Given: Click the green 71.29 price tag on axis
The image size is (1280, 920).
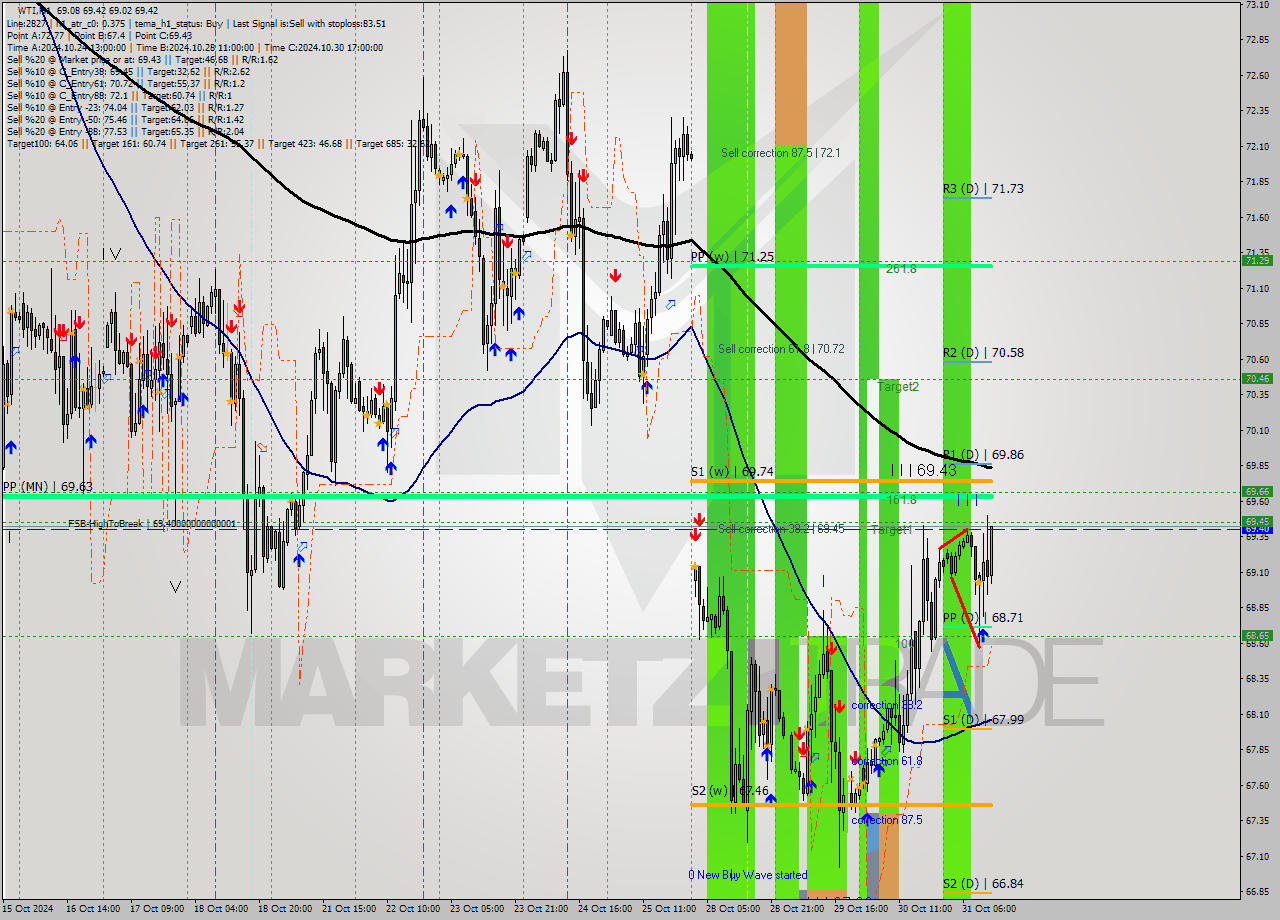Looking at the screenshot, I should click(1257, 260).
